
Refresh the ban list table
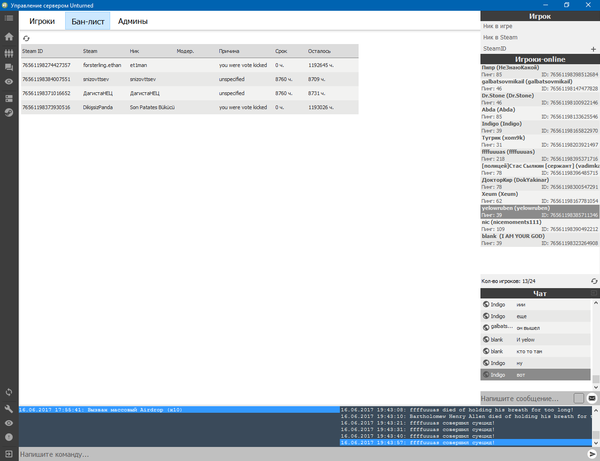point(26,37)
